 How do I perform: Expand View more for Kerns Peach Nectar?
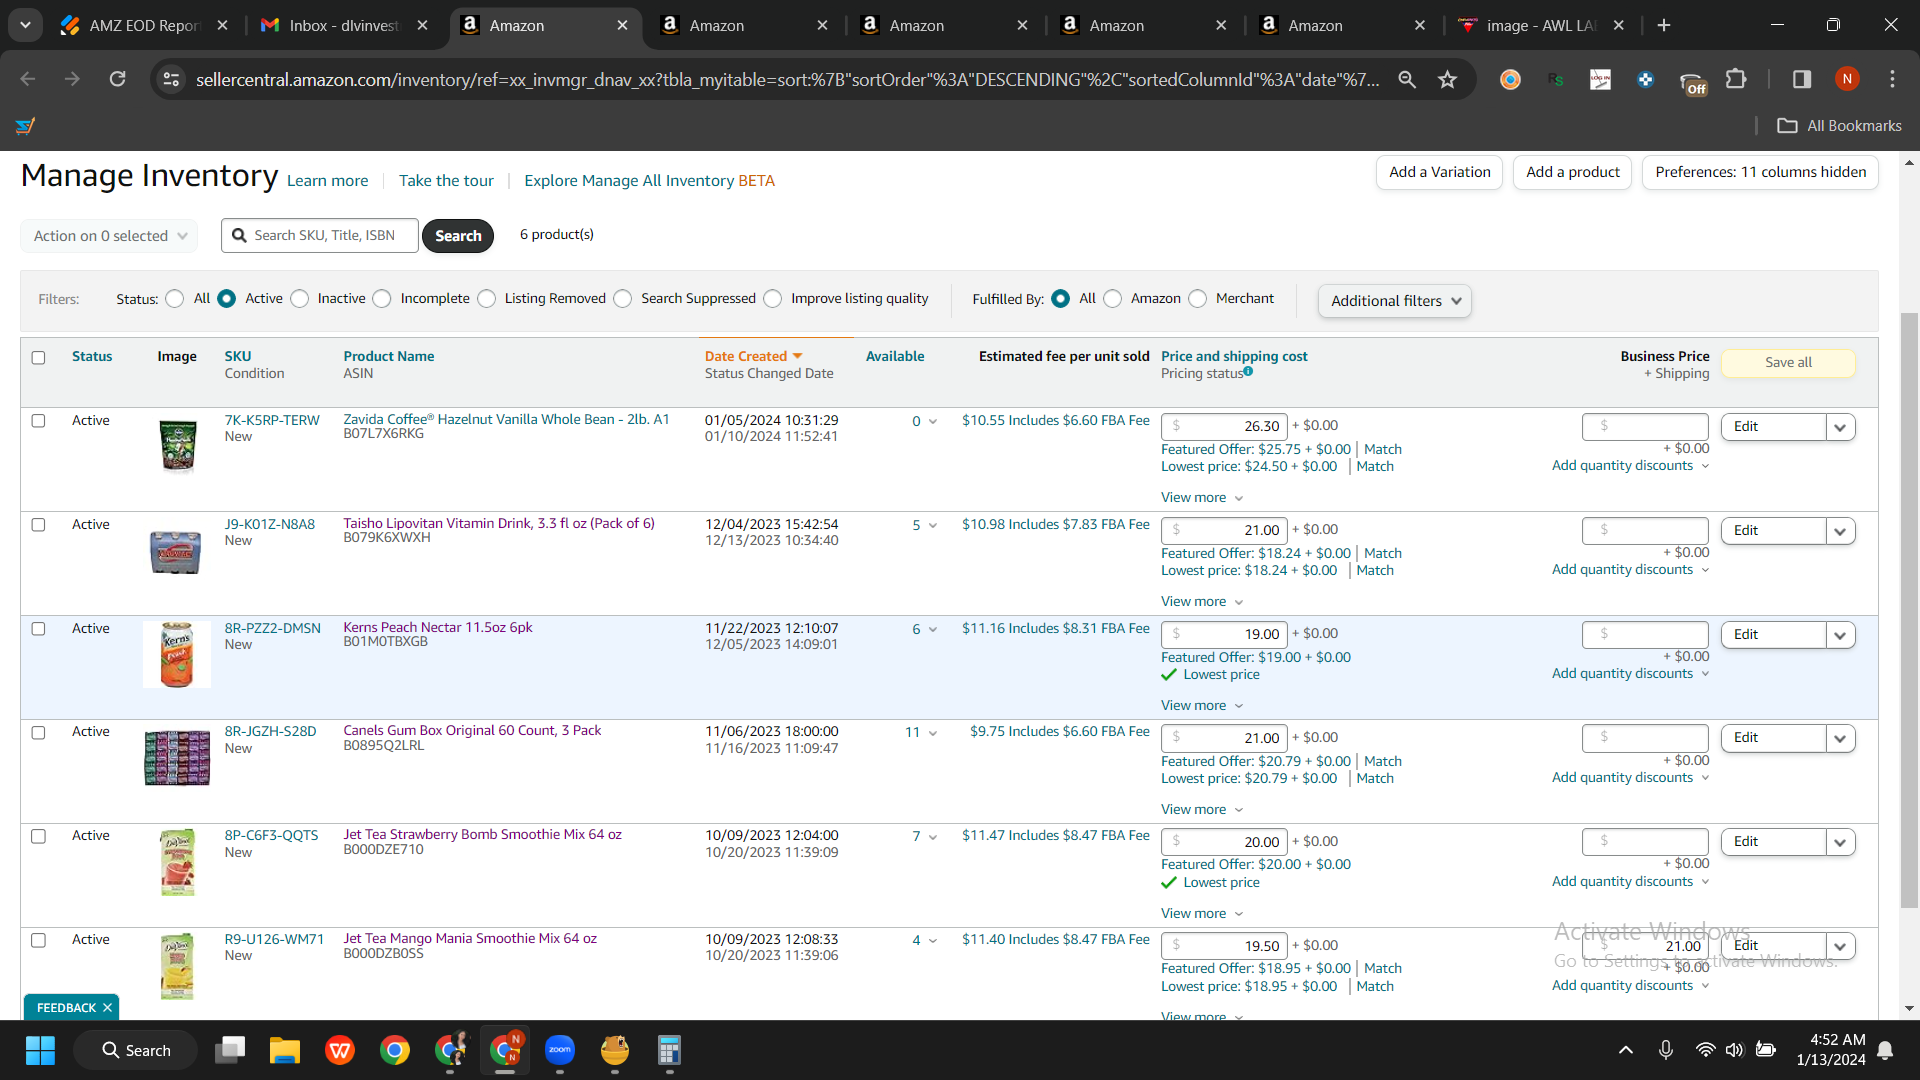coord(1202,705)
